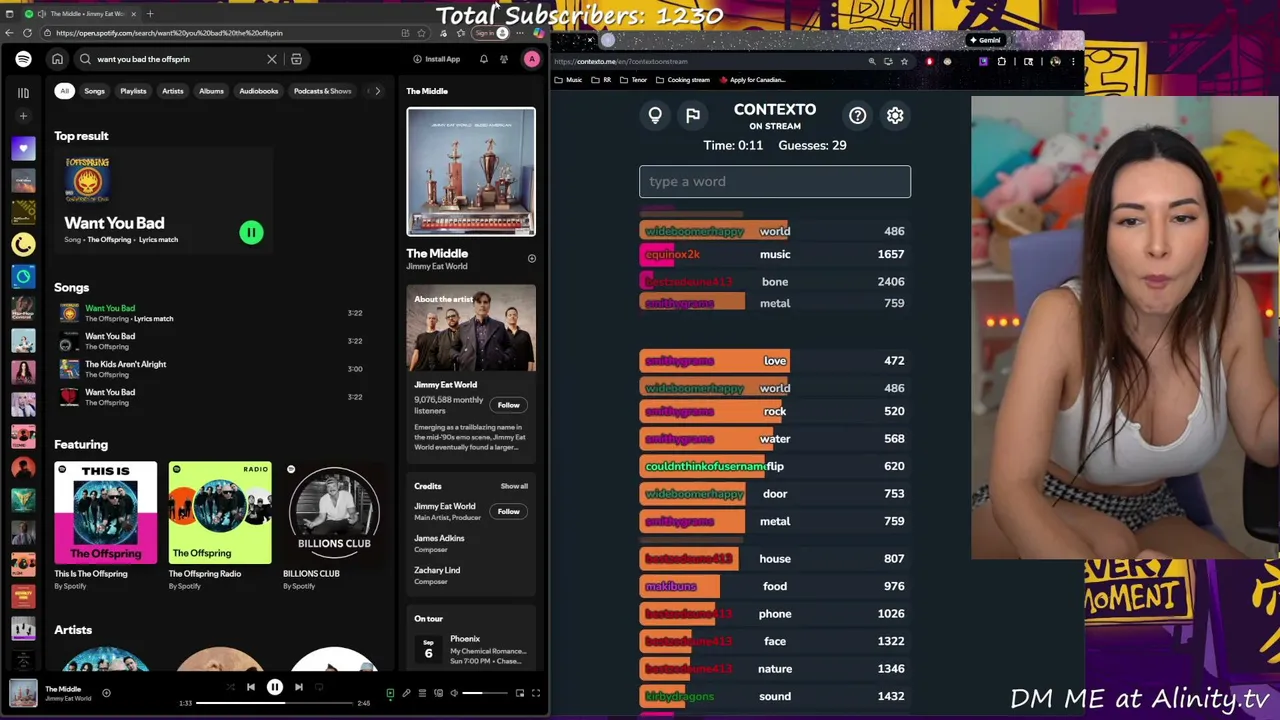The width and height of the screenshot is (1280, 720).
Task: Favorite the Spotify page with star icon
Action: [421, 33]
